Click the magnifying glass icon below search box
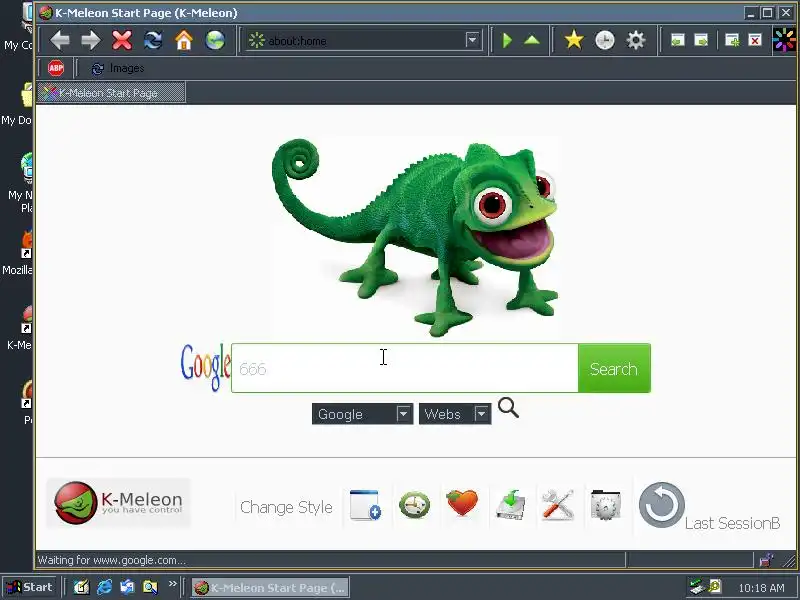This screenshot has height=600, width=800. [508, 408]
